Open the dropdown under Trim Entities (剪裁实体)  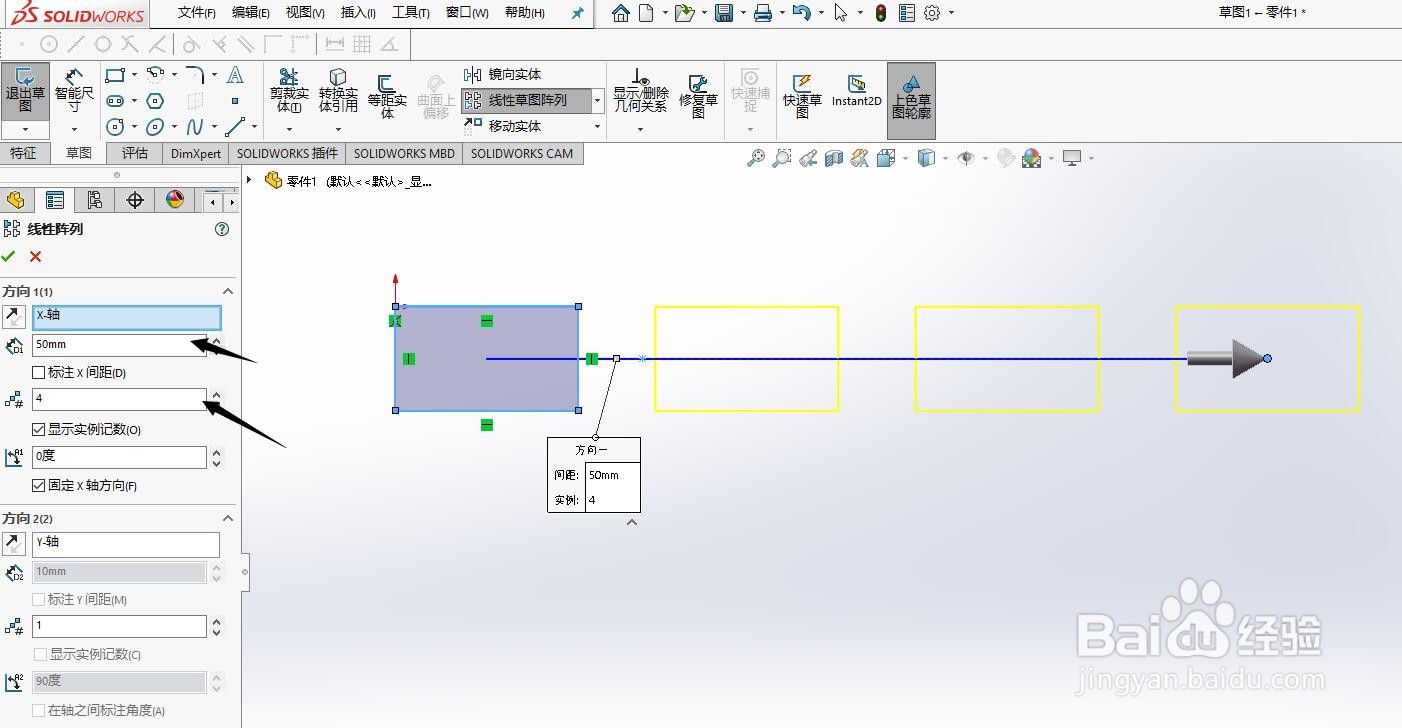[289, 128]
